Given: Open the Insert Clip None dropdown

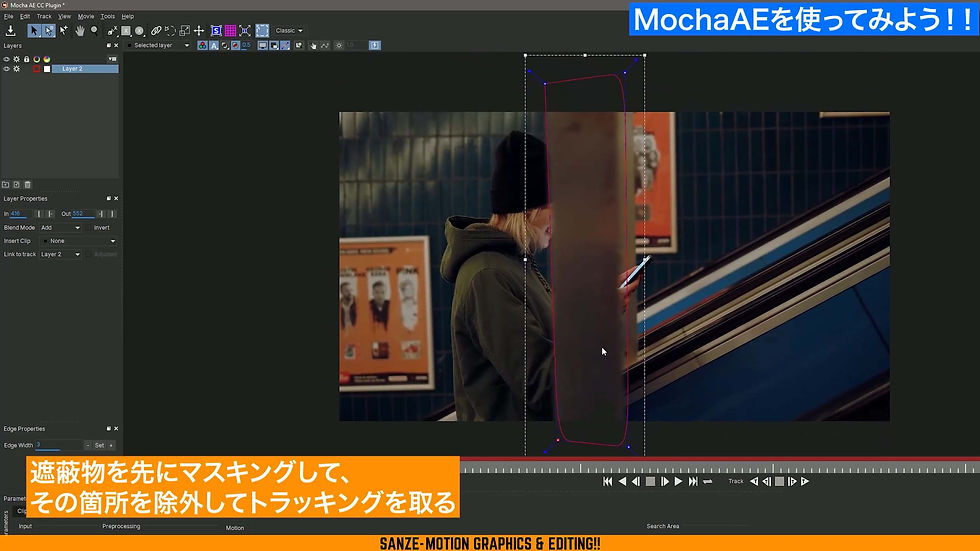Looking at the screenshot, I should coord(78,241).
